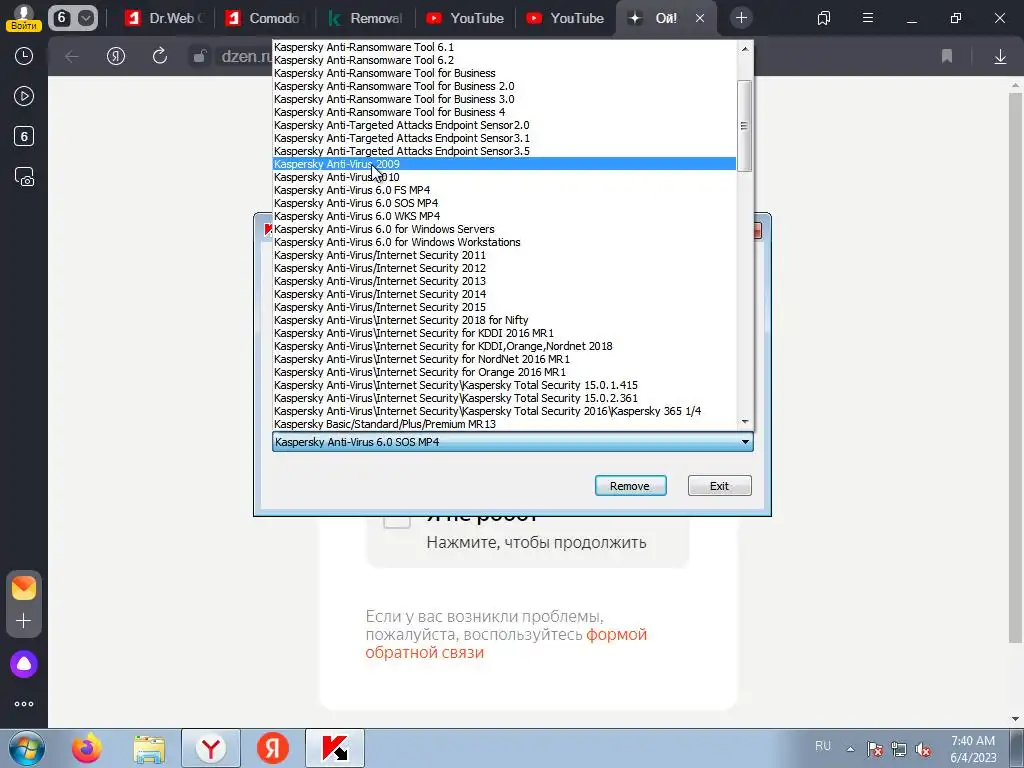The height and width of the screenshot is (768, 1024).
Task: Choose Kaspersky Anti-Virus/Internet Security 2013
Action: 504,281
